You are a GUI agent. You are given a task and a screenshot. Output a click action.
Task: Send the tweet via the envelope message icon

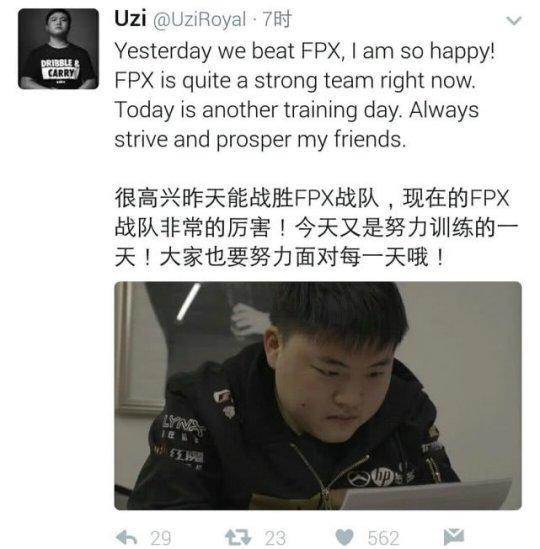click(x=454, y=537)
